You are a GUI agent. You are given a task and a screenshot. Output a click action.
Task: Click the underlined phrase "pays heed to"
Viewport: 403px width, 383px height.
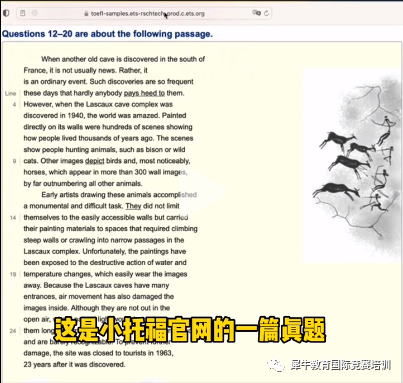pos(144,93)
